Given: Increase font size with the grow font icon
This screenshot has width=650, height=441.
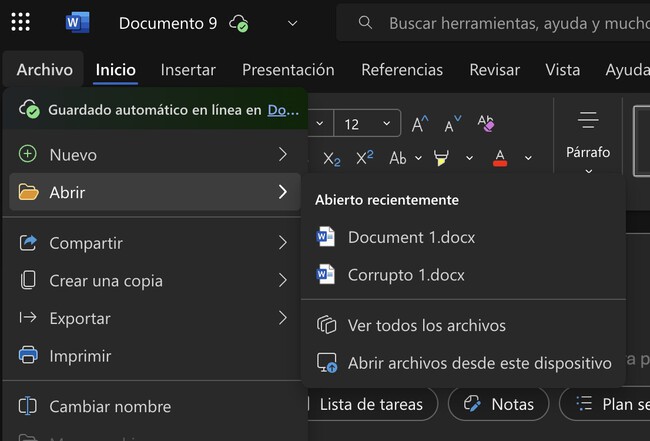Looking at the screenshot, I should (x=420, y=124).
